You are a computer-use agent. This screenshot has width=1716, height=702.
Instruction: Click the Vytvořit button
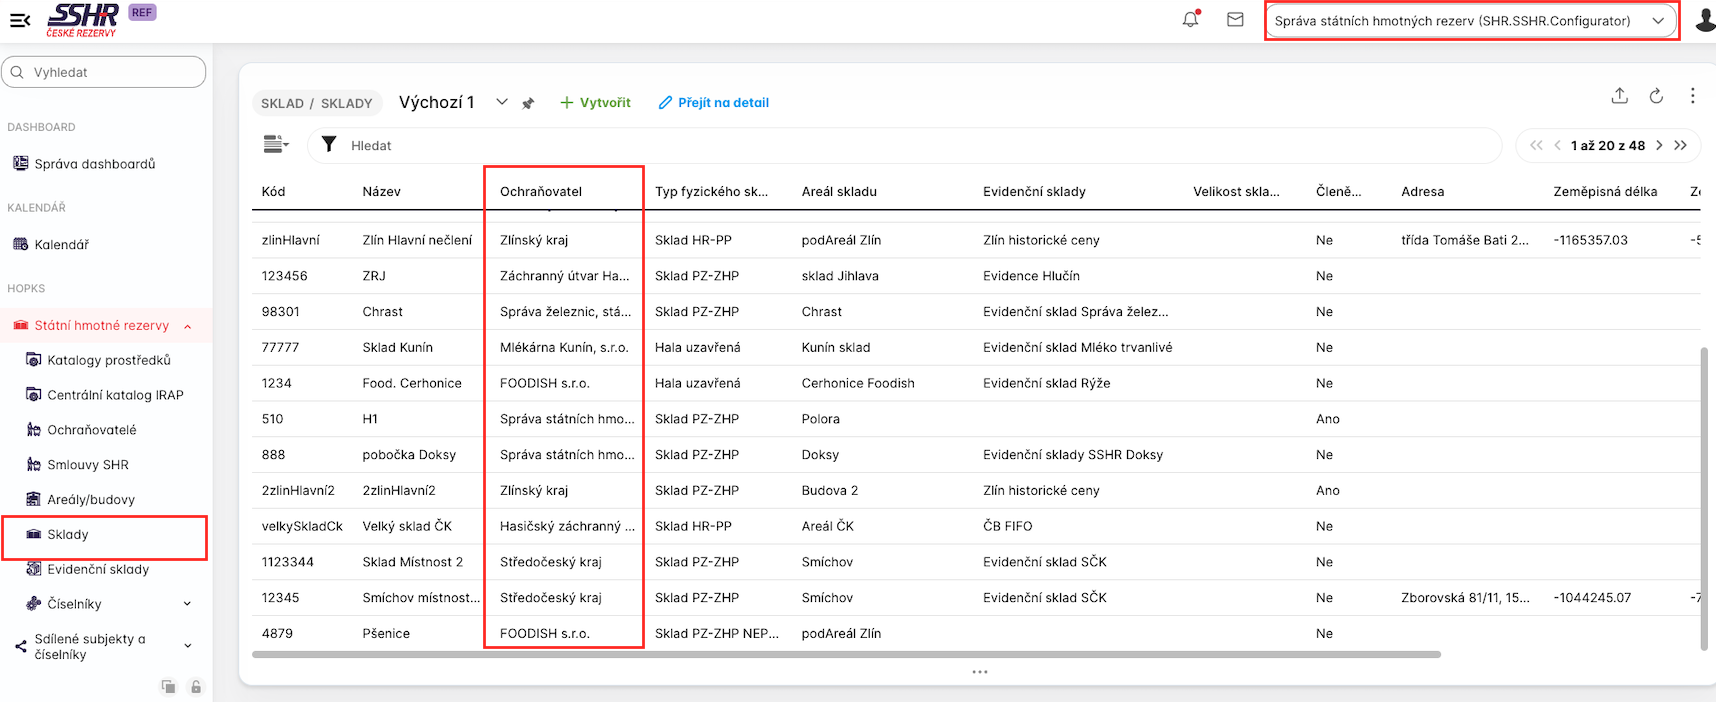[595, 103]
